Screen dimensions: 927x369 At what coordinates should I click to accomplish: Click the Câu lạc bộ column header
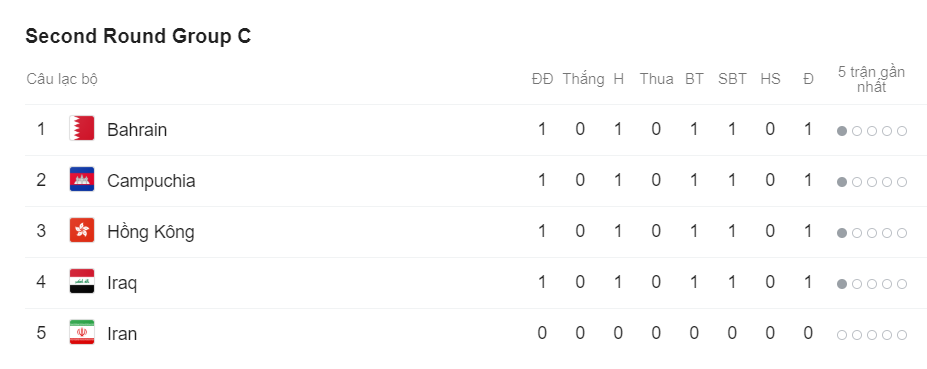[x=62, y=79]
